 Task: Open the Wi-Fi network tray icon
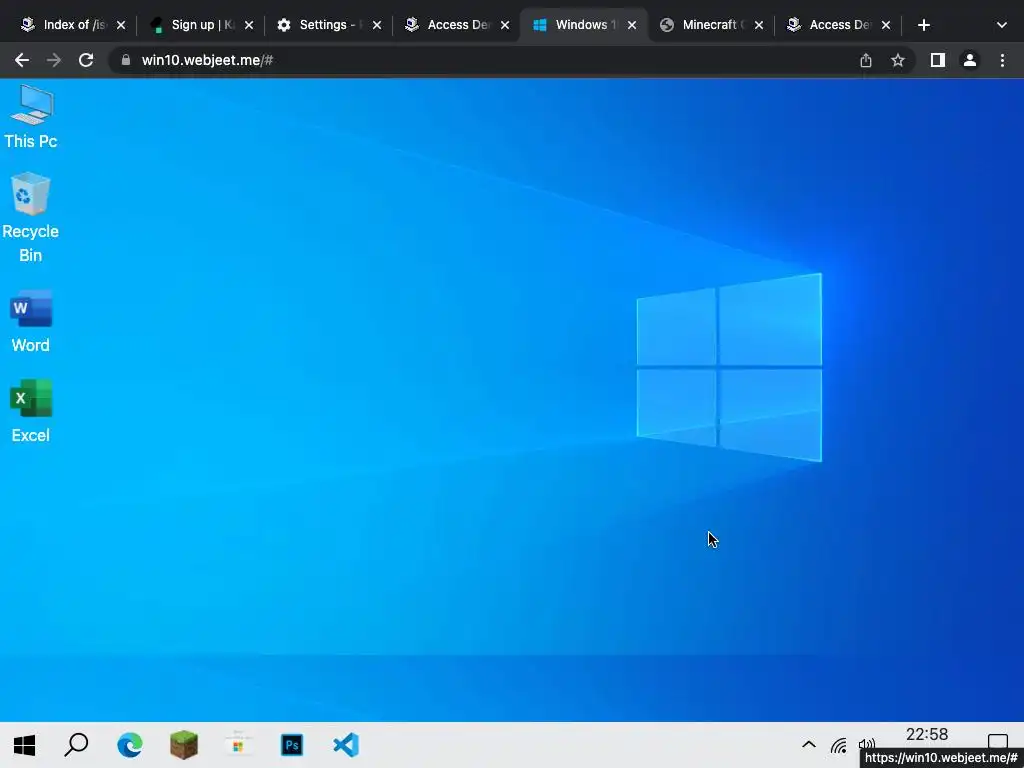[x=839, y=745]
